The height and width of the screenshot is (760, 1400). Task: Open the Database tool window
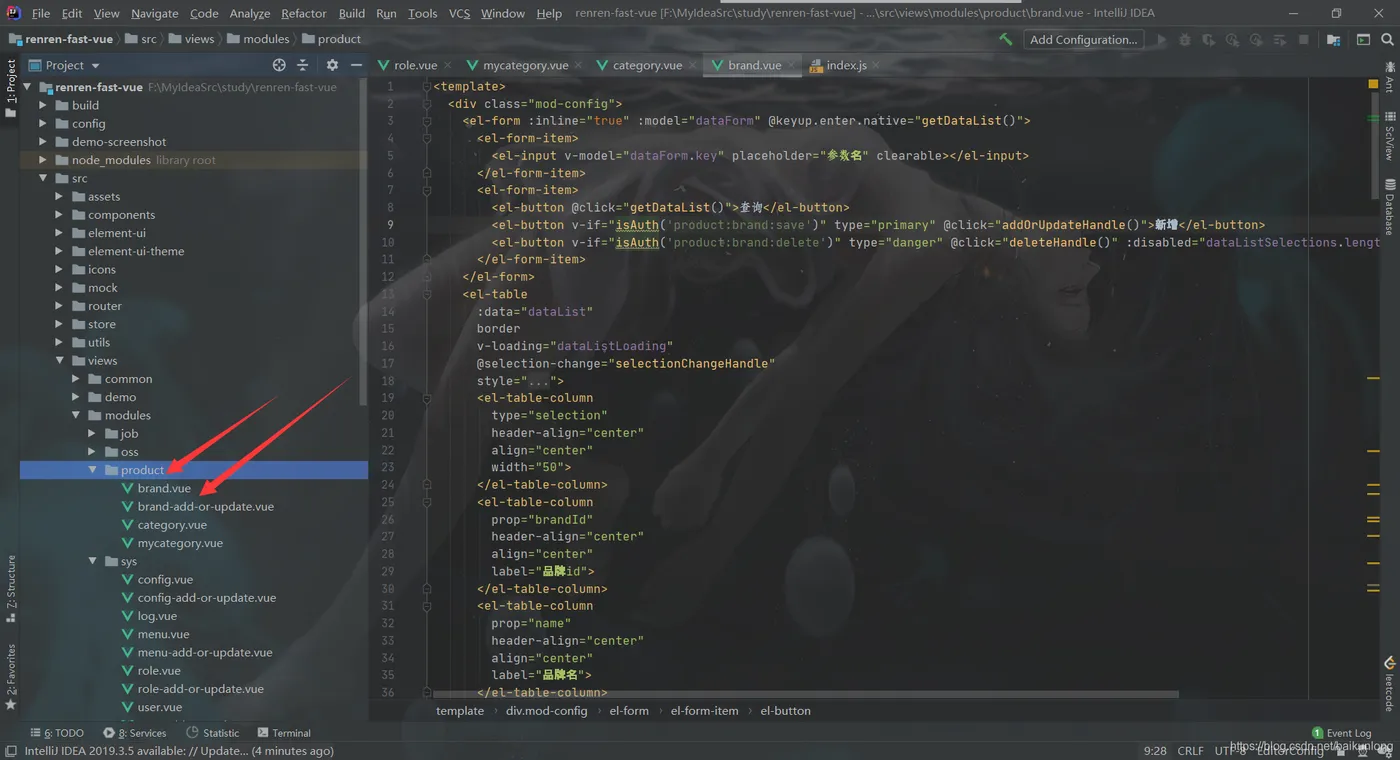point(1389,208)
